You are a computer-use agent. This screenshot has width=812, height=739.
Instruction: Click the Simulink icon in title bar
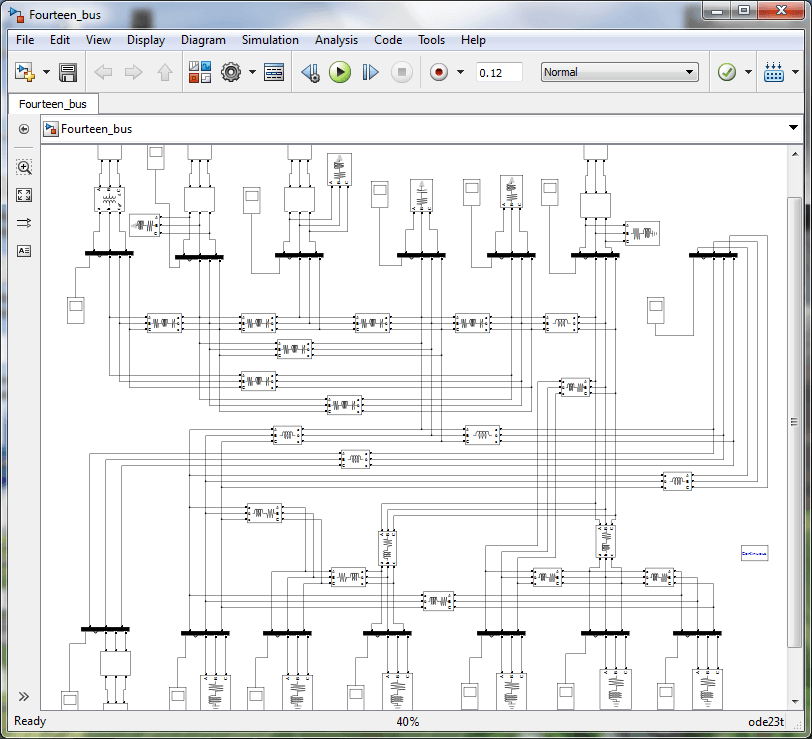pos(17,15)
